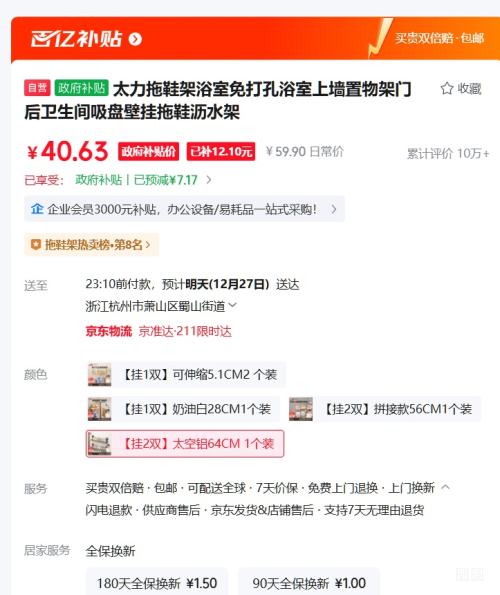The width and height of the screenshot is (500, 595).
Task: Click 买贵双倍赔·包邮 banner text
Action: (x=439, y=38)
